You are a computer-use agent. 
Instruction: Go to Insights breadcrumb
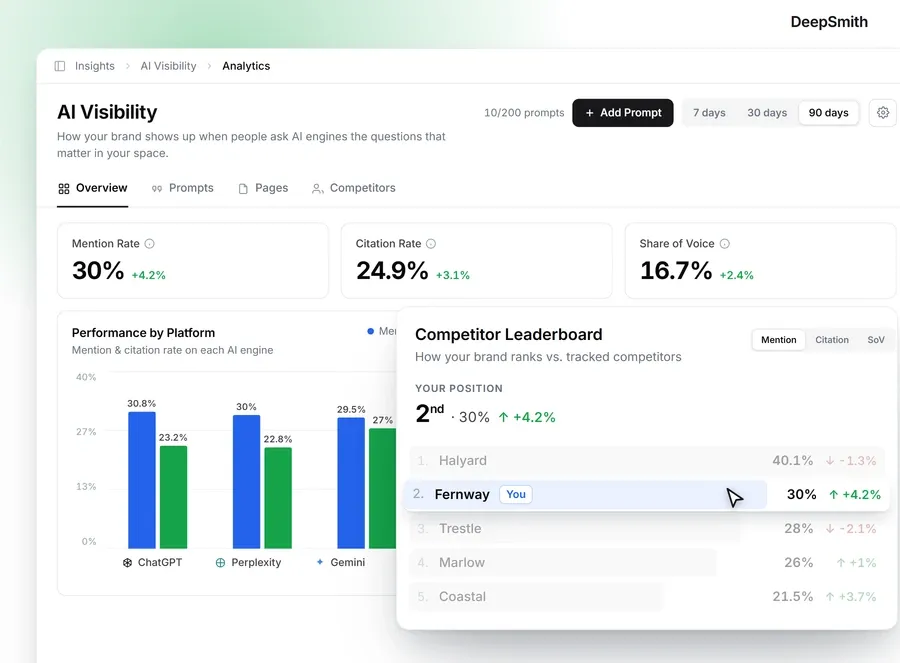point(95,66)
